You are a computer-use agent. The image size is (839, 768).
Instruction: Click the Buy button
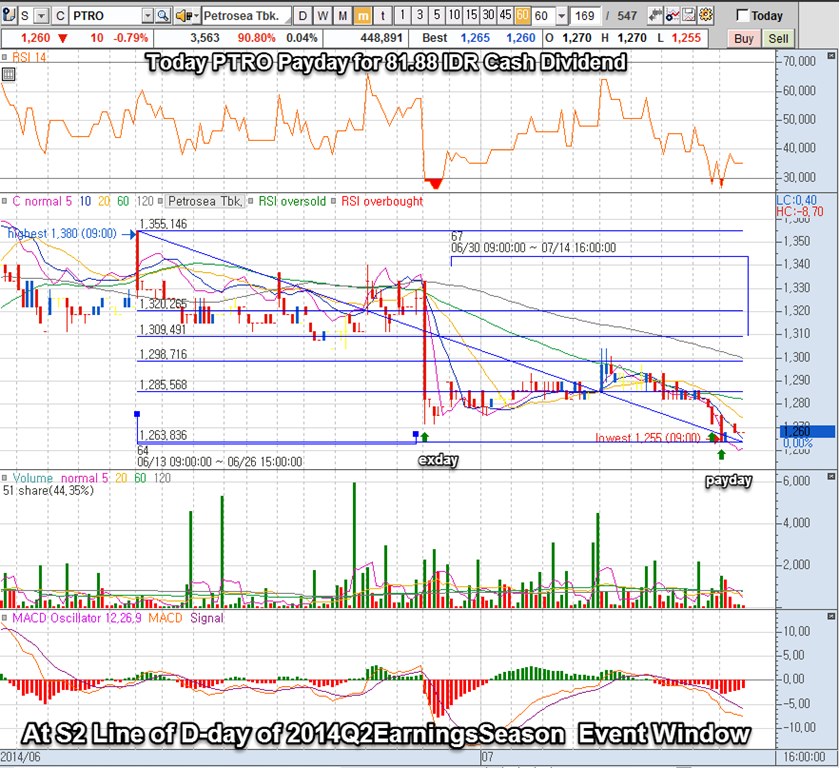point(744,39)
